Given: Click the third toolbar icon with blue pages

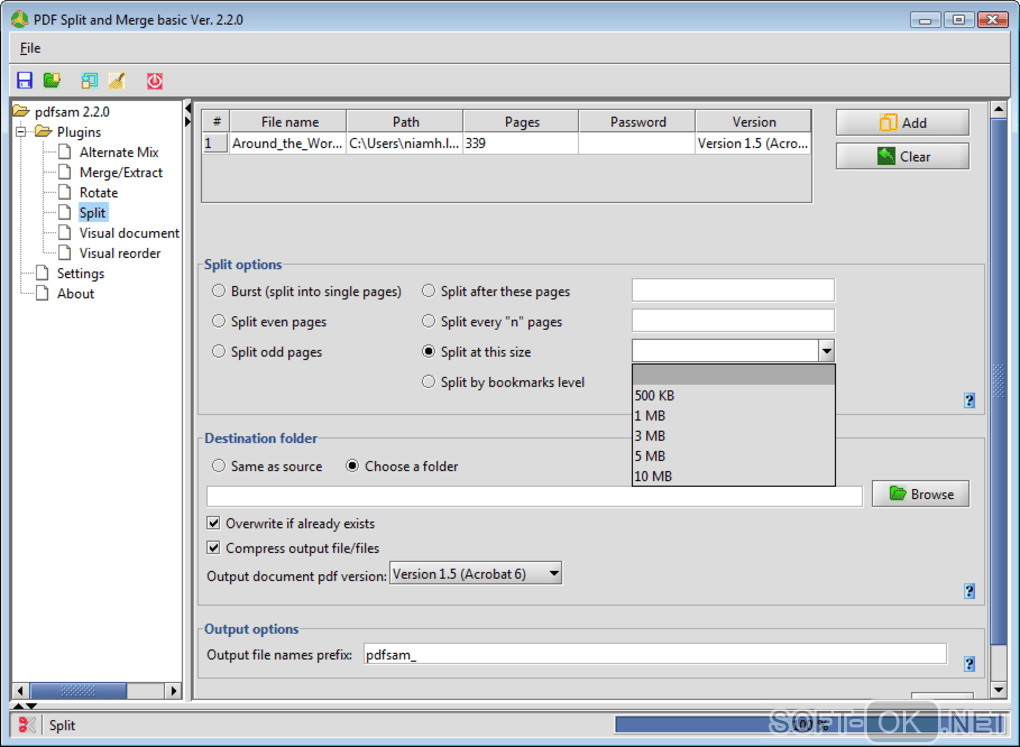Looking at the screenshot, I should tap(89, 81).
